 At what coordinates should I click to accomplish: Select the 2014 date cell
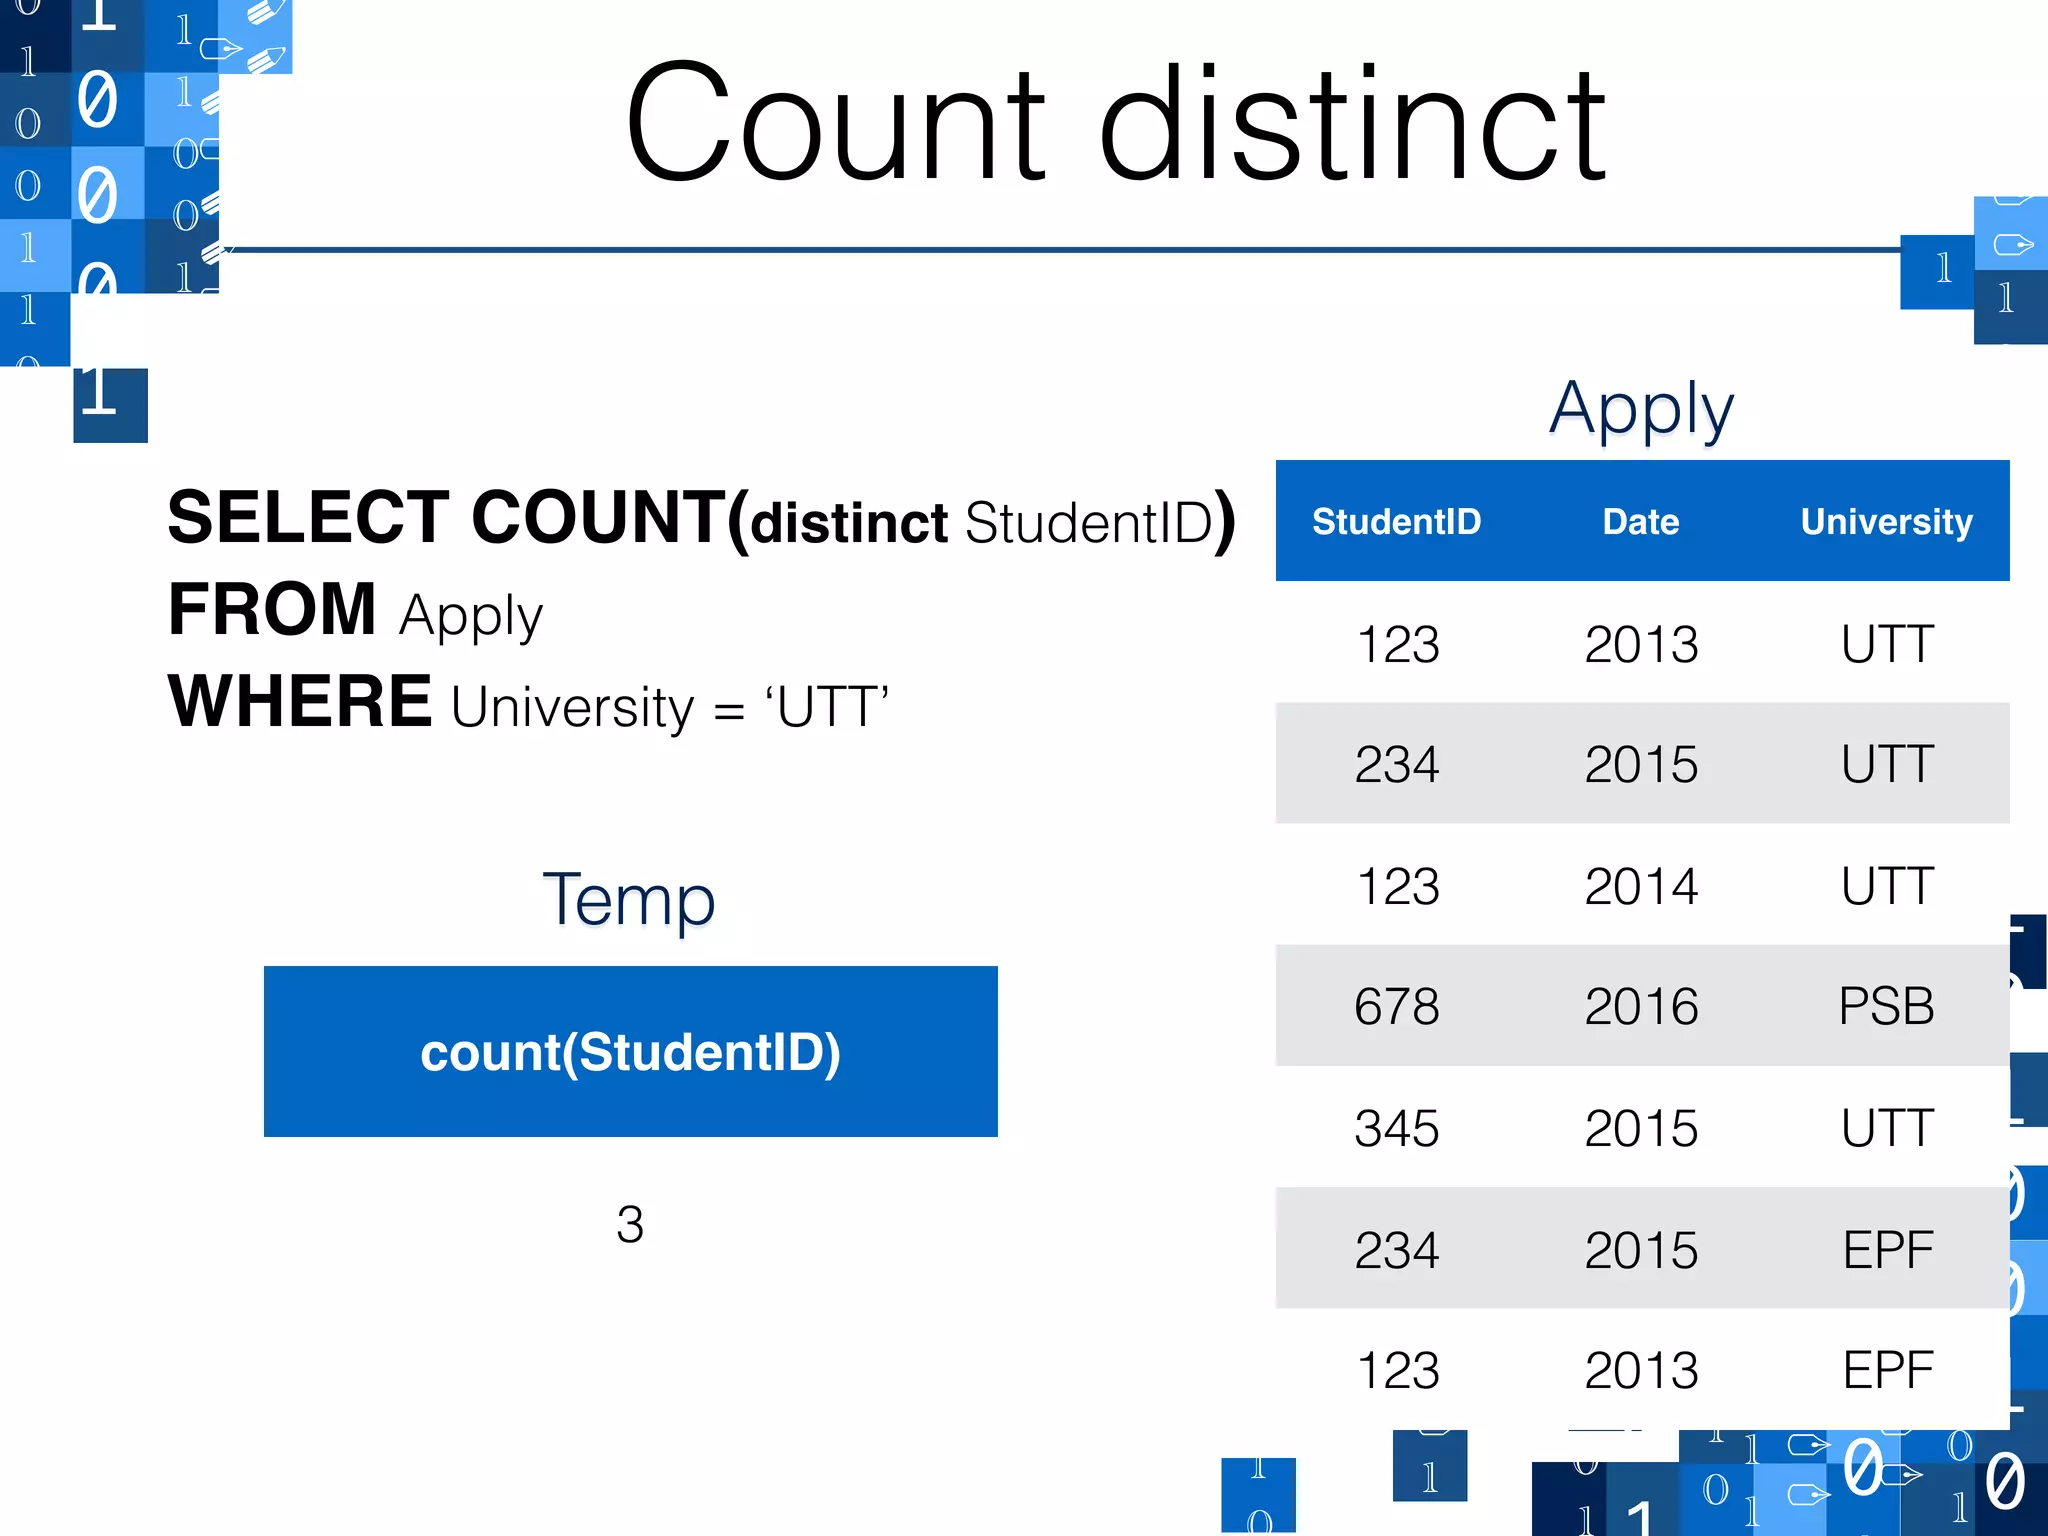point(1641,886)
